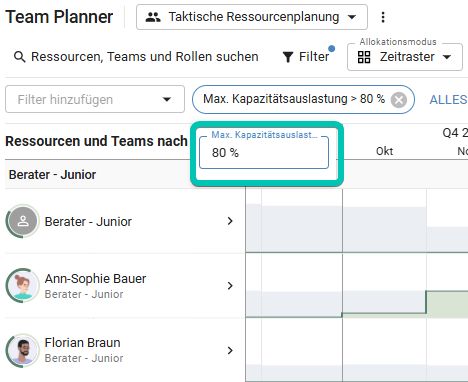Click the search magnifier icon

point(20,57)
